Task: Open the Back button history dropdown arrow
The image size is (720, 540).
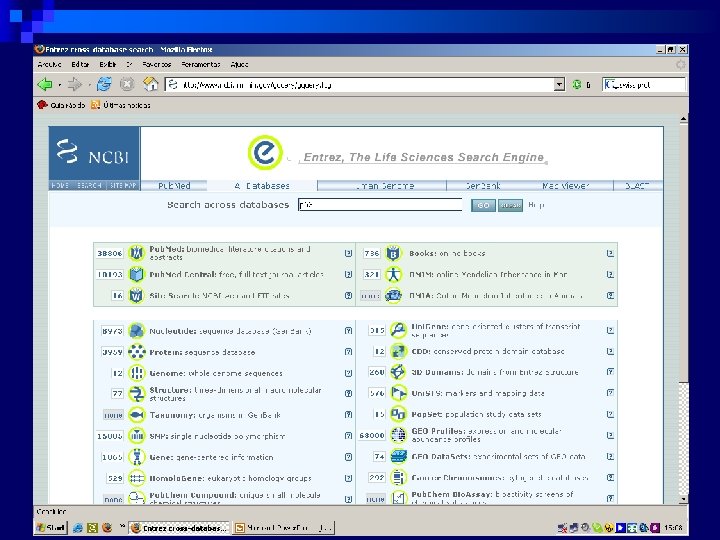Action: point(60,85)
